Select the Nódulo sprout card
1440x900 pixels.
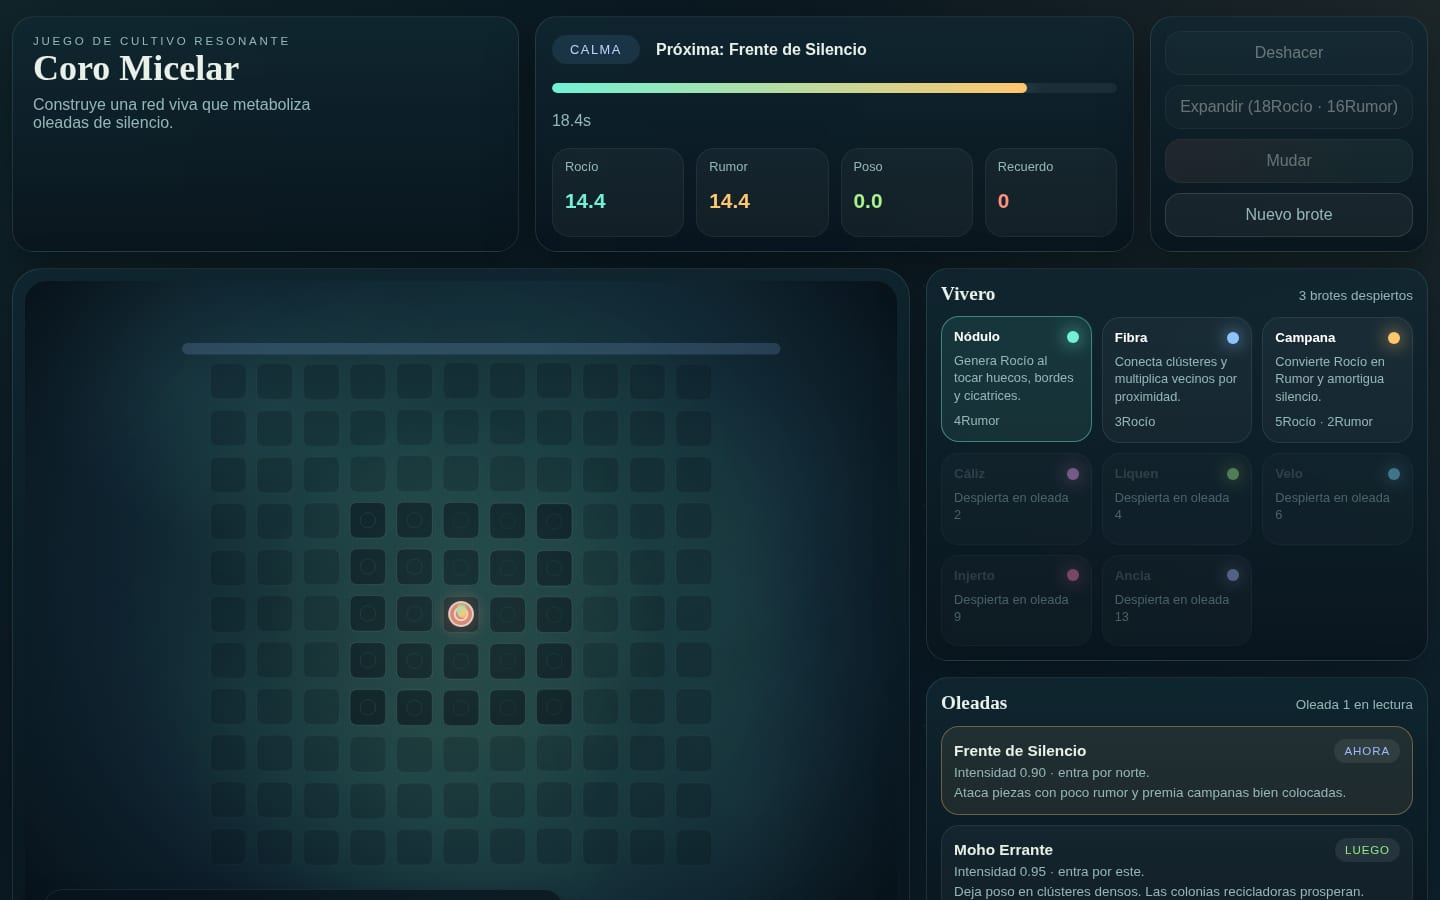(x=1016, y=379)
